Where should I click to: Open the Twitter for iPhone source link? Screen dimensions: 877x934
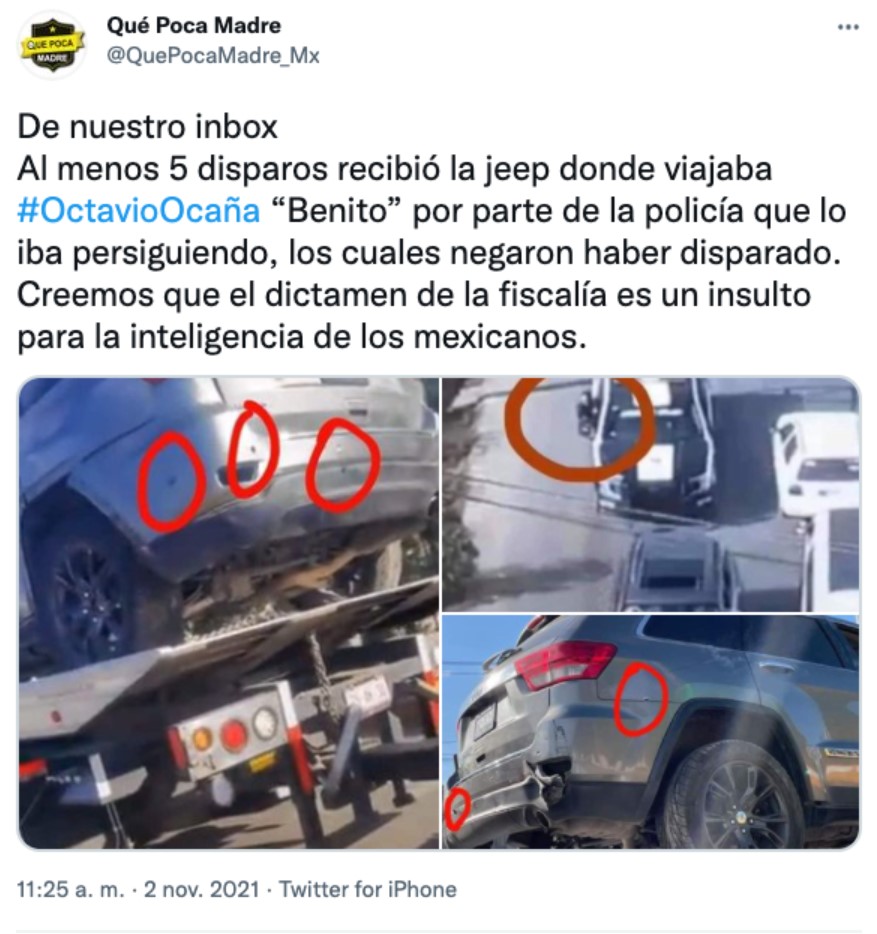tap(368, 889)
